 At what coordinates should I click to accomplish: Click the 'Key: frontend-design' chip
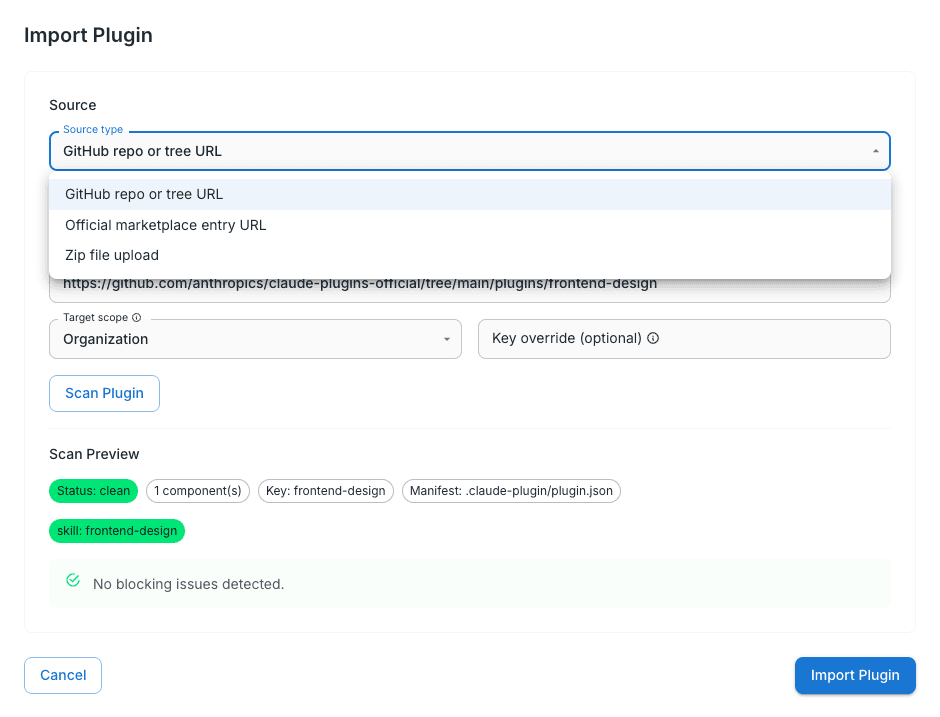[326, 491]
